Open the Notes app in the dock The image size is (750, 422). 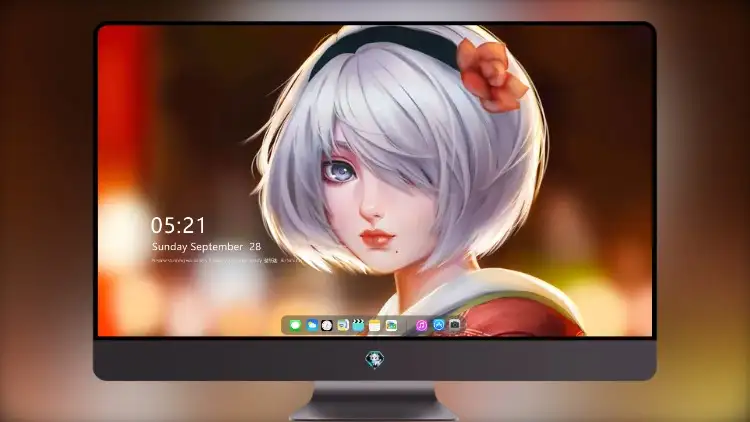375,325
